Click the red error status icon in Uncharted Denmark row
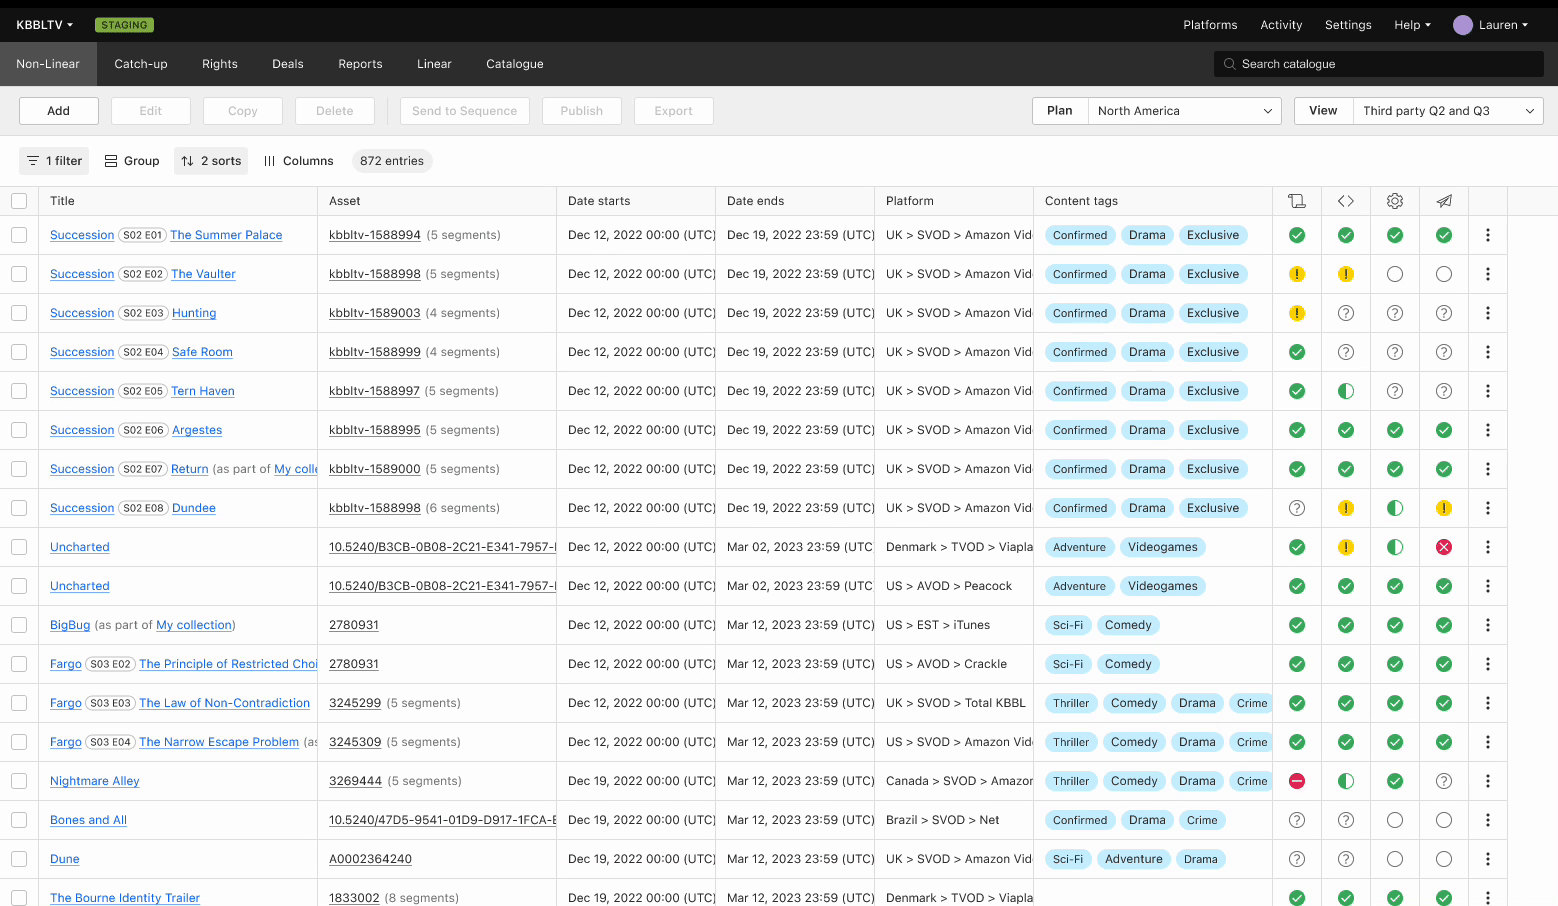Viewport: 1558px width, 906px height. [1444, 547]
